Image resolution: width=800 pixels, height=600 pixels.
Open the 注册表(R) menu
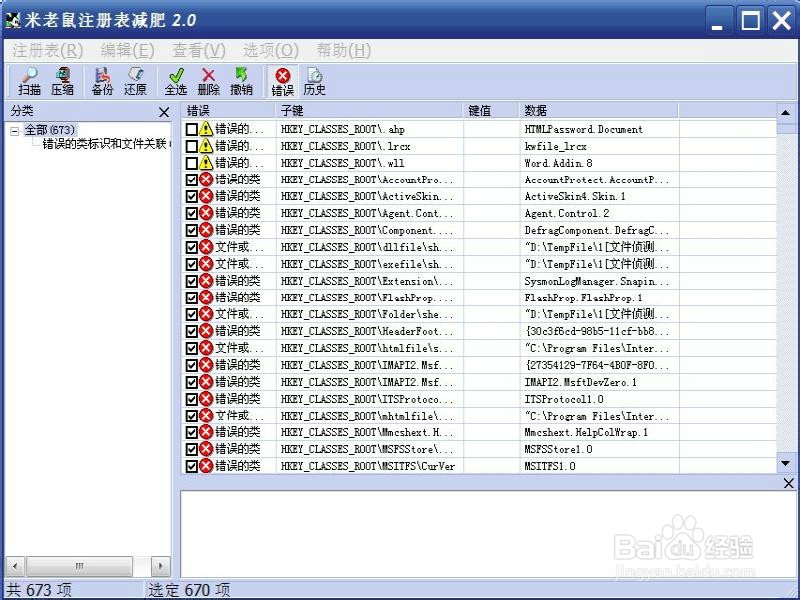[47, 50]
